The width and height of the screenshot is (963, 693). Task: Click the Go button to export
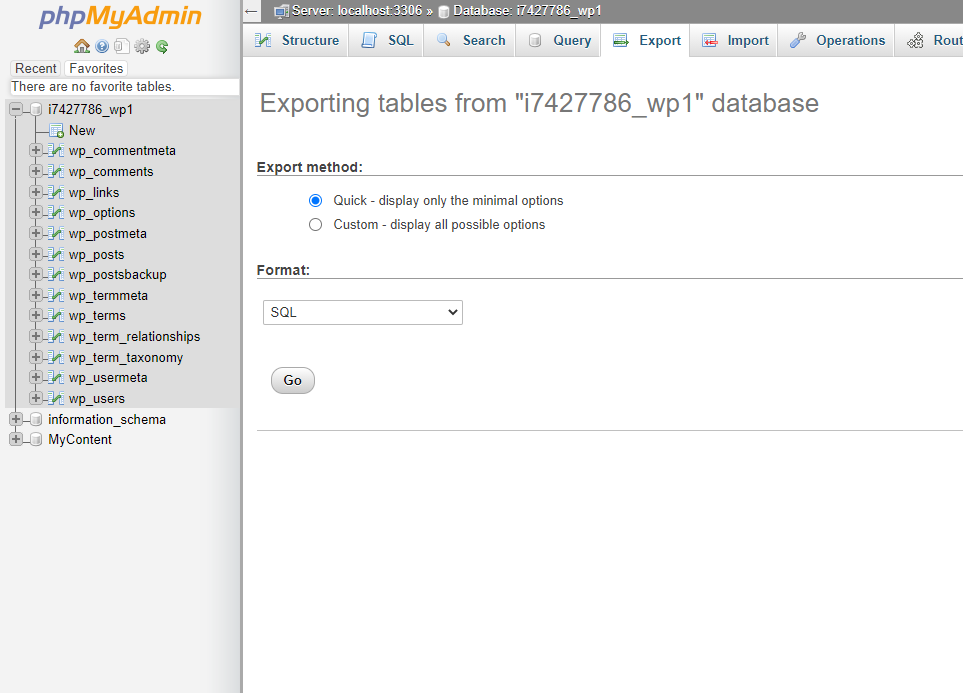coord(293,380)
